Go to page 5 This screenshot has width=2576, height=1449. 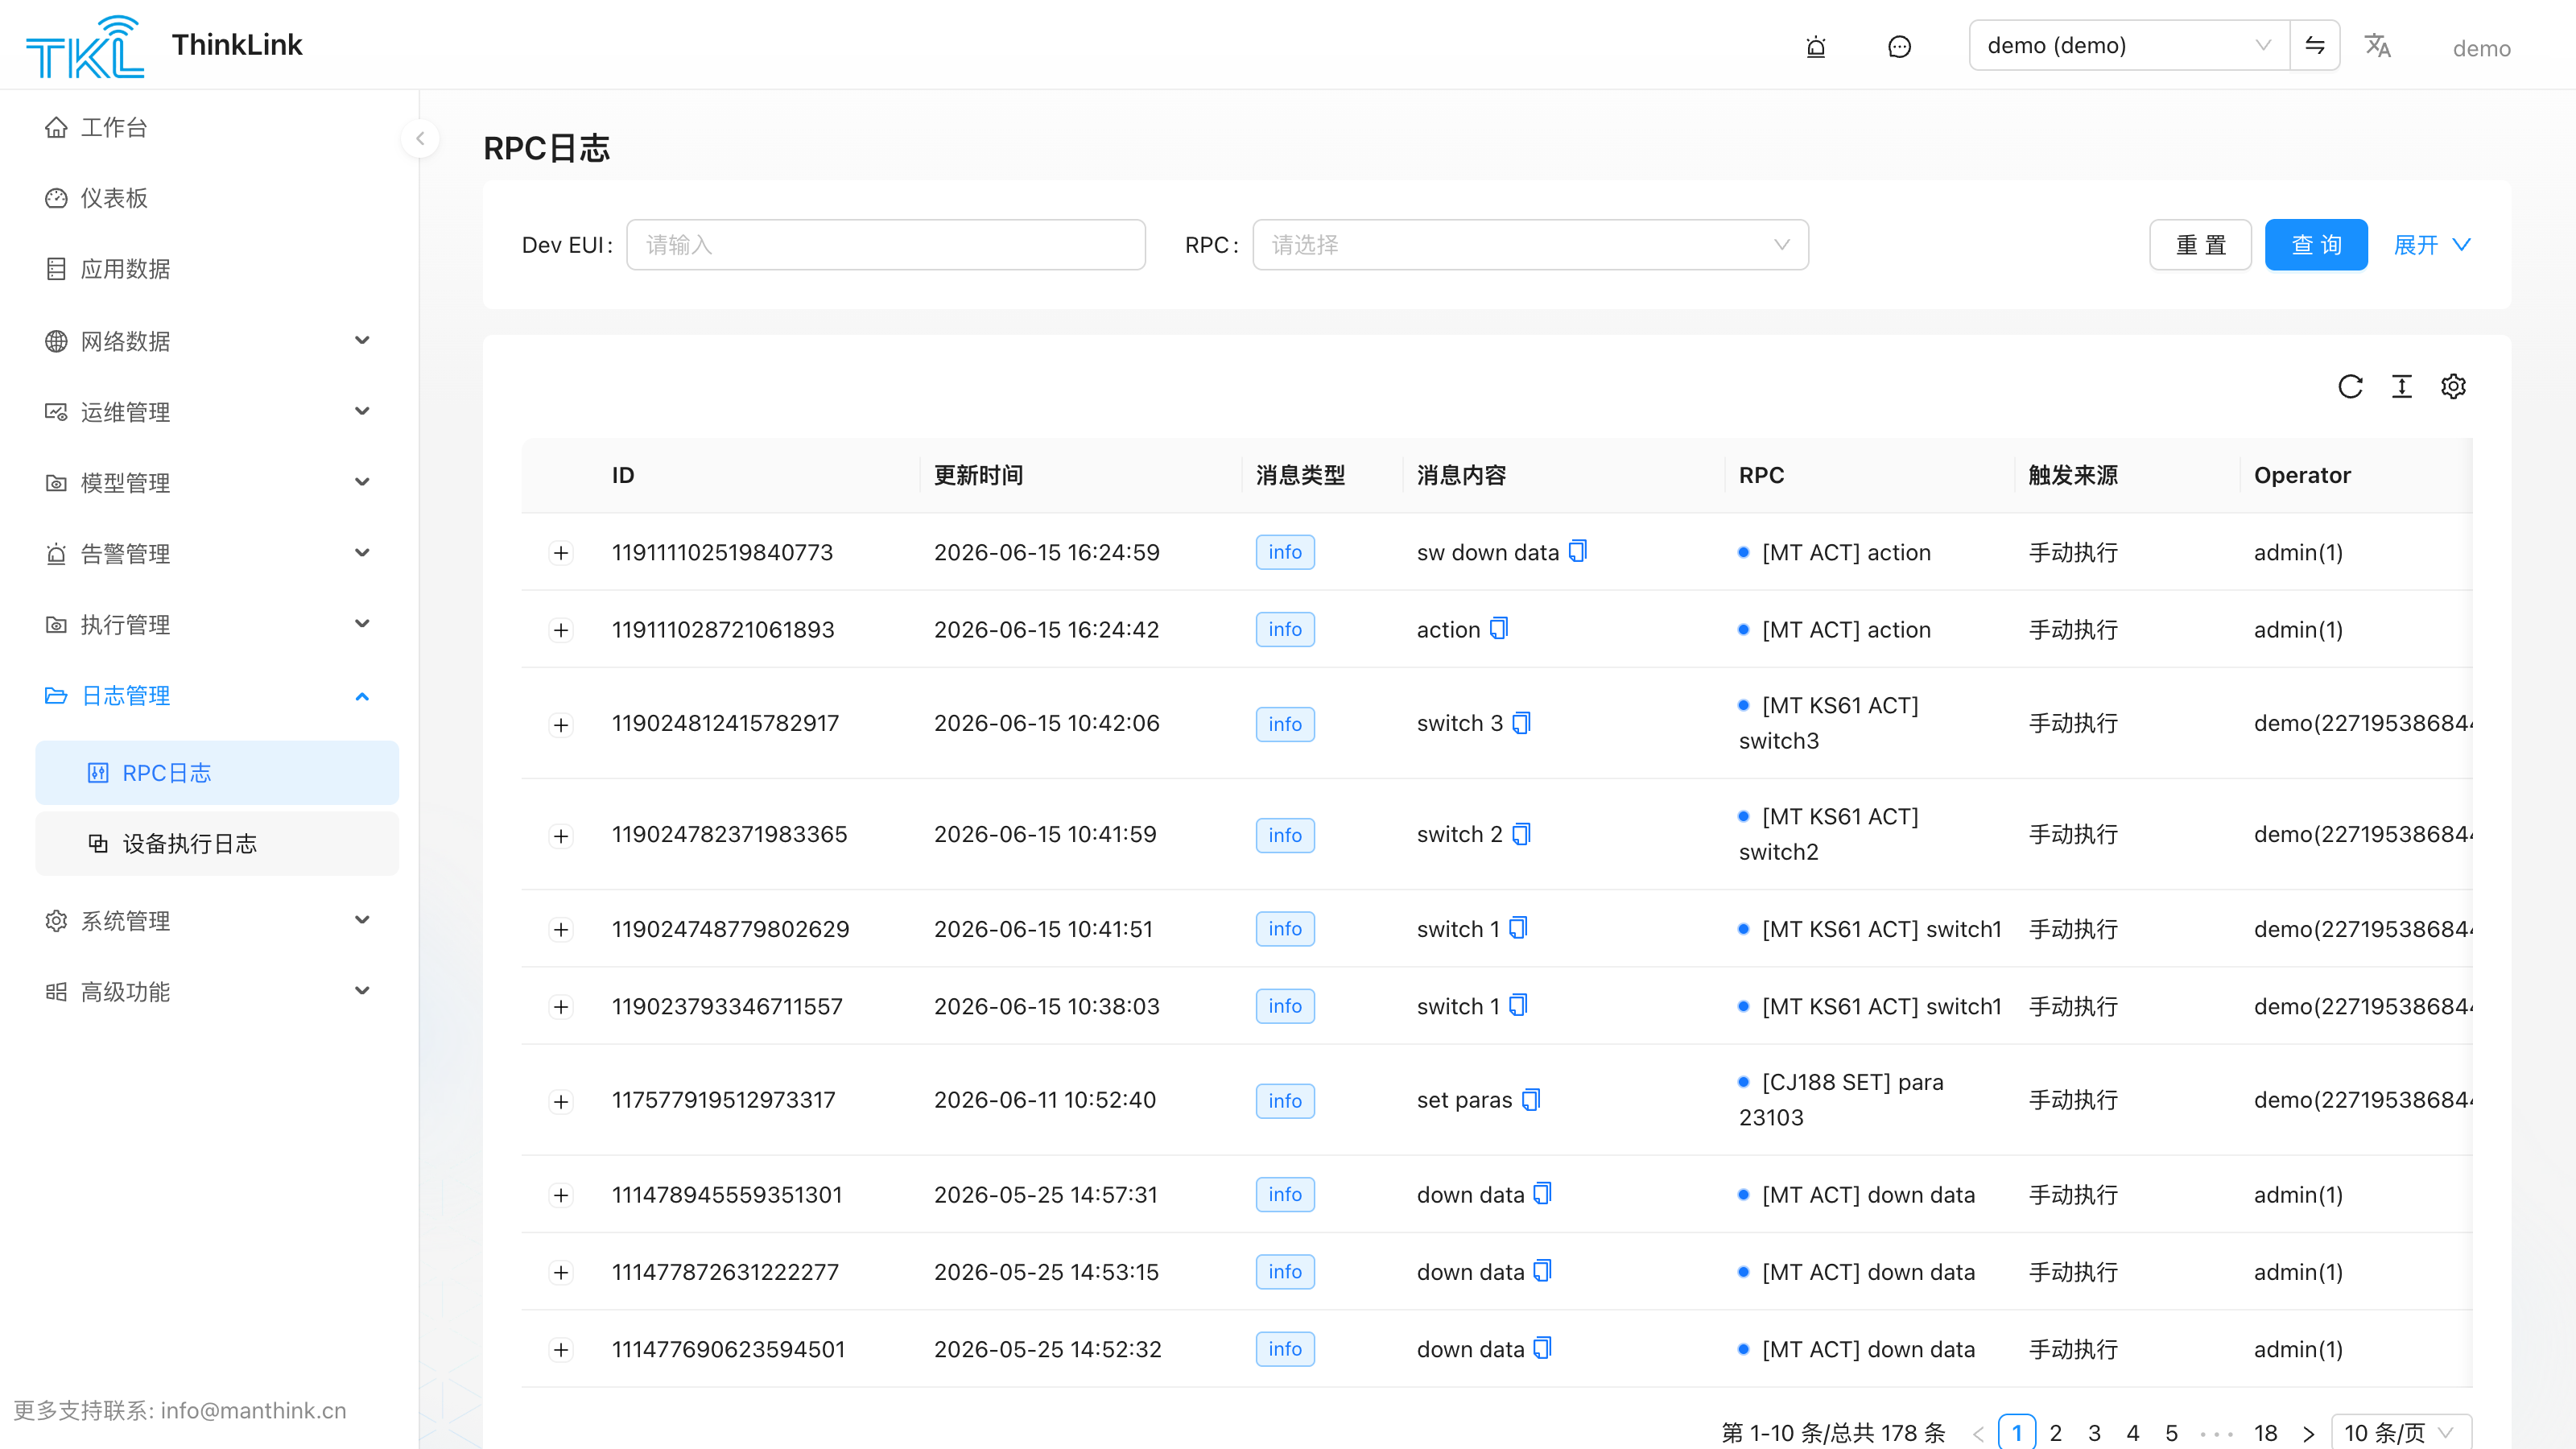coord(2171,1433)
